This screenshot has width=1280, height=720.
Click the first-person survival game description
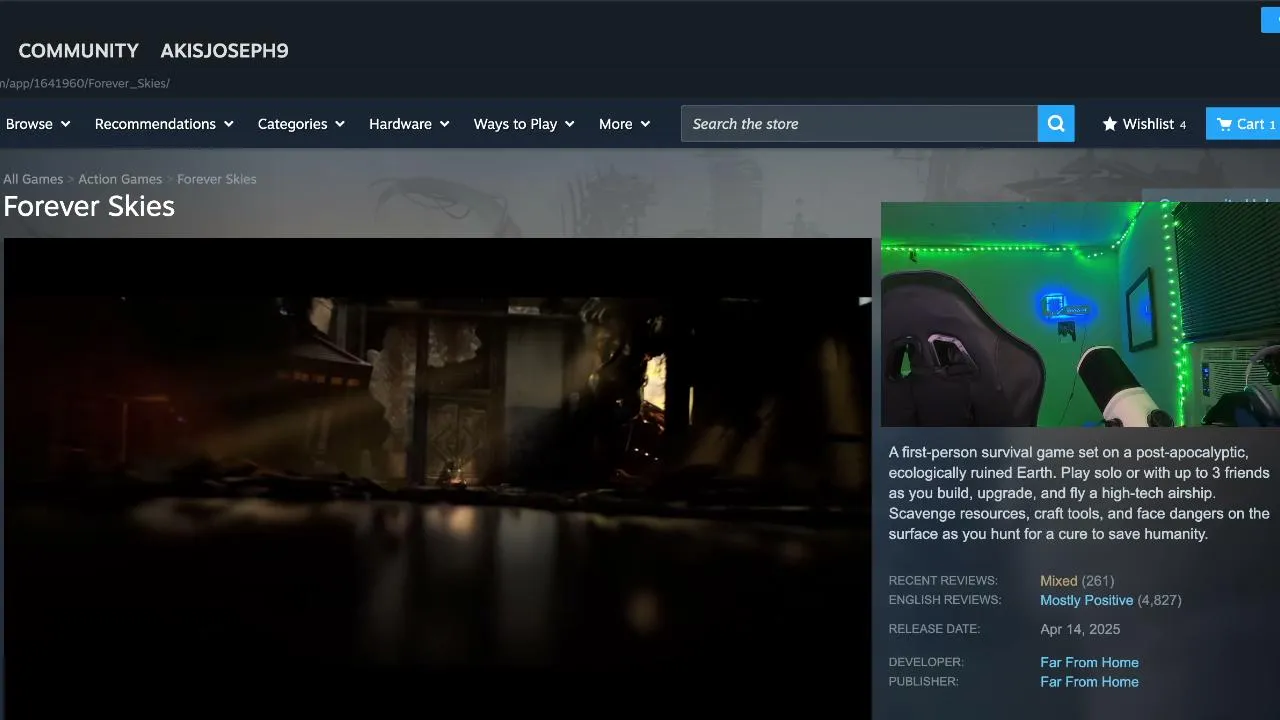click(x=1080, y=493)
